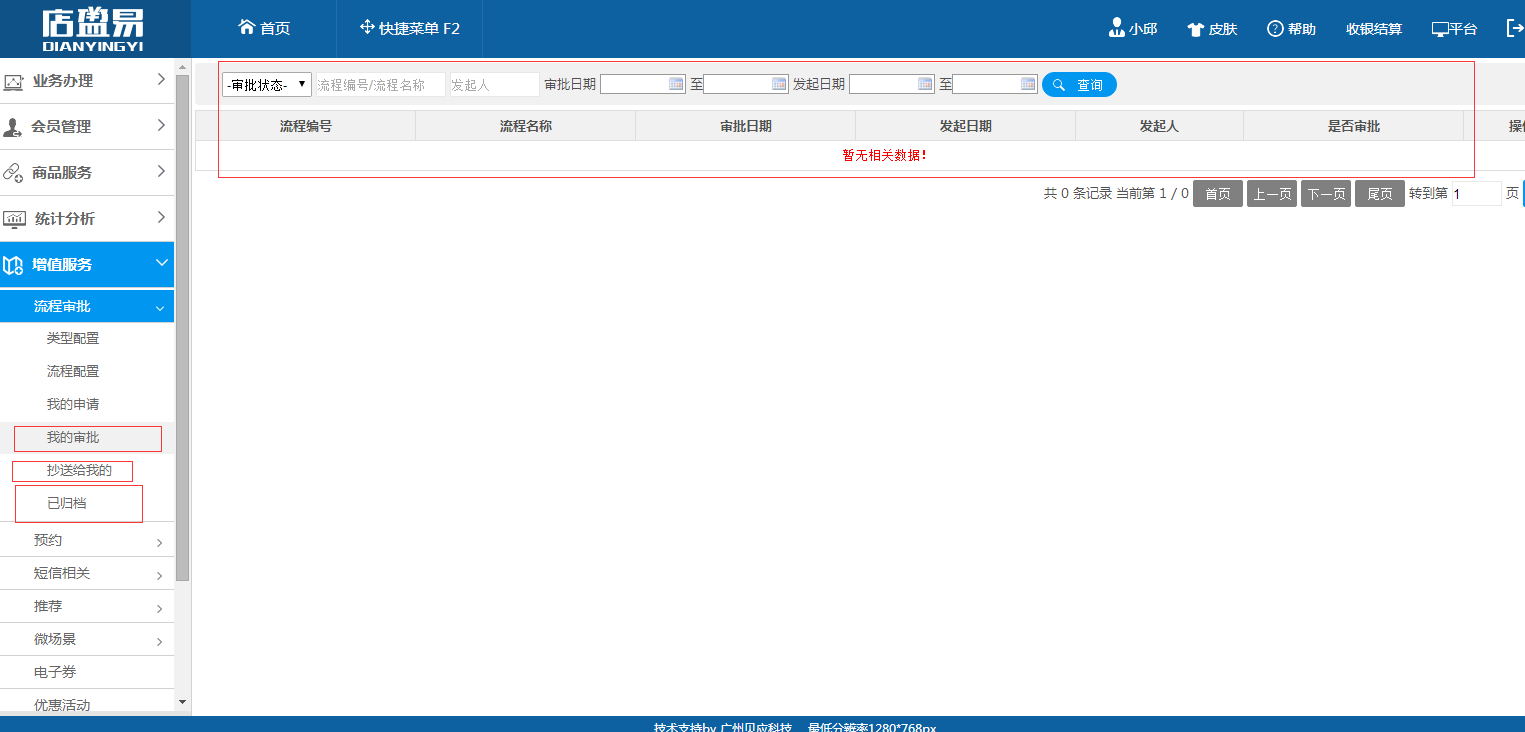Click the 统计分析 chart icon

click(x=14, y=219)
